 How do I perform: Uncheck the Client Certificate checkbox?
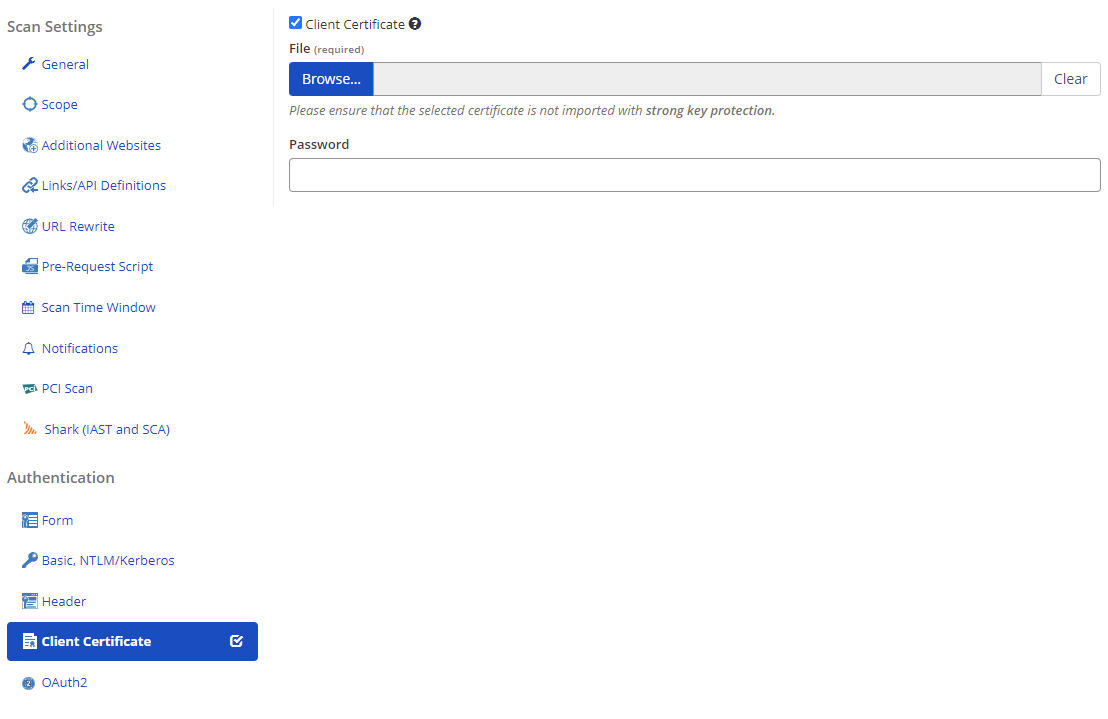[295, 21]
